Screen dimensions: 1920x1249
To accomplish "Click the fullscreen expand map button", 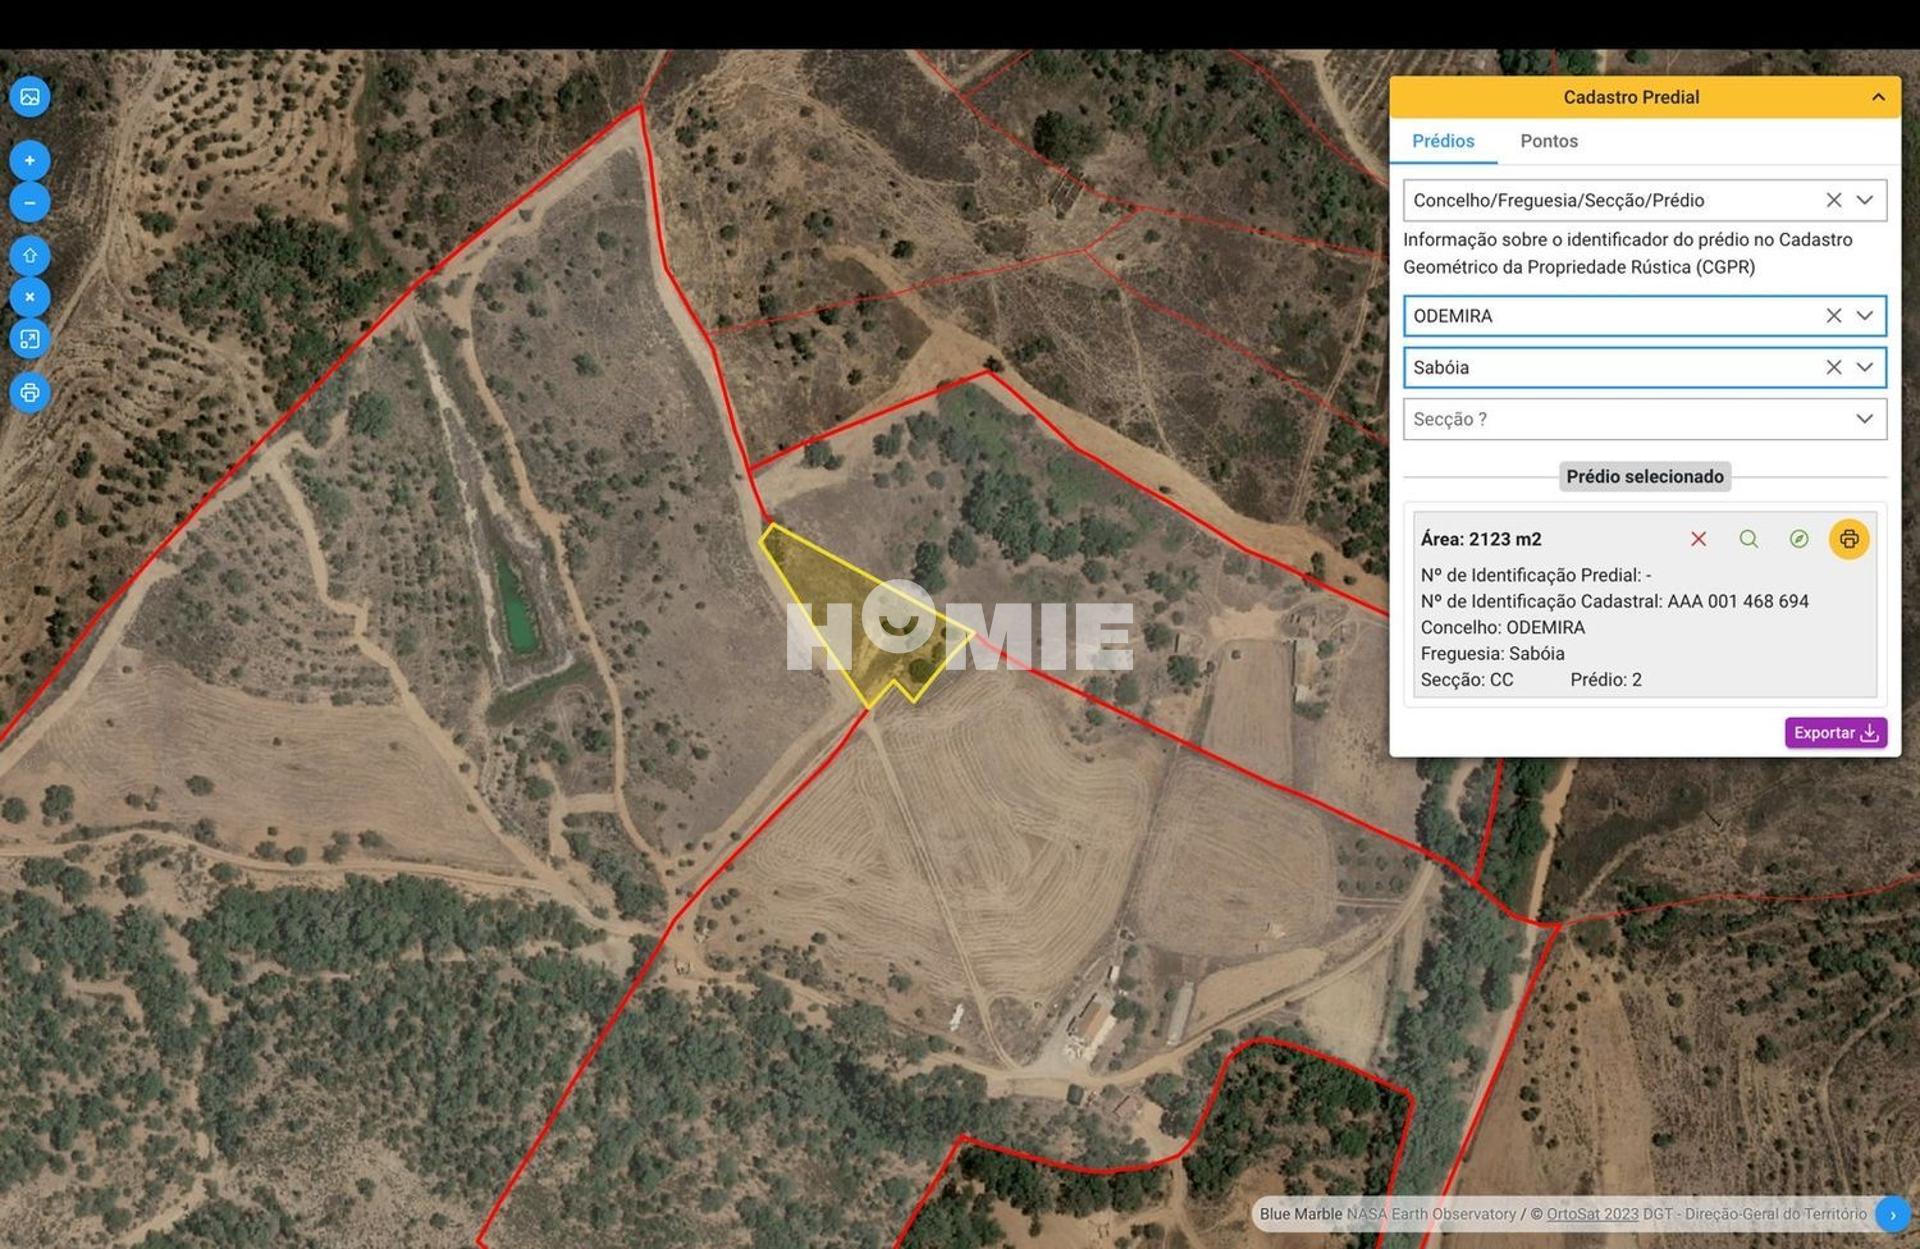I will [x=30, y=339].
